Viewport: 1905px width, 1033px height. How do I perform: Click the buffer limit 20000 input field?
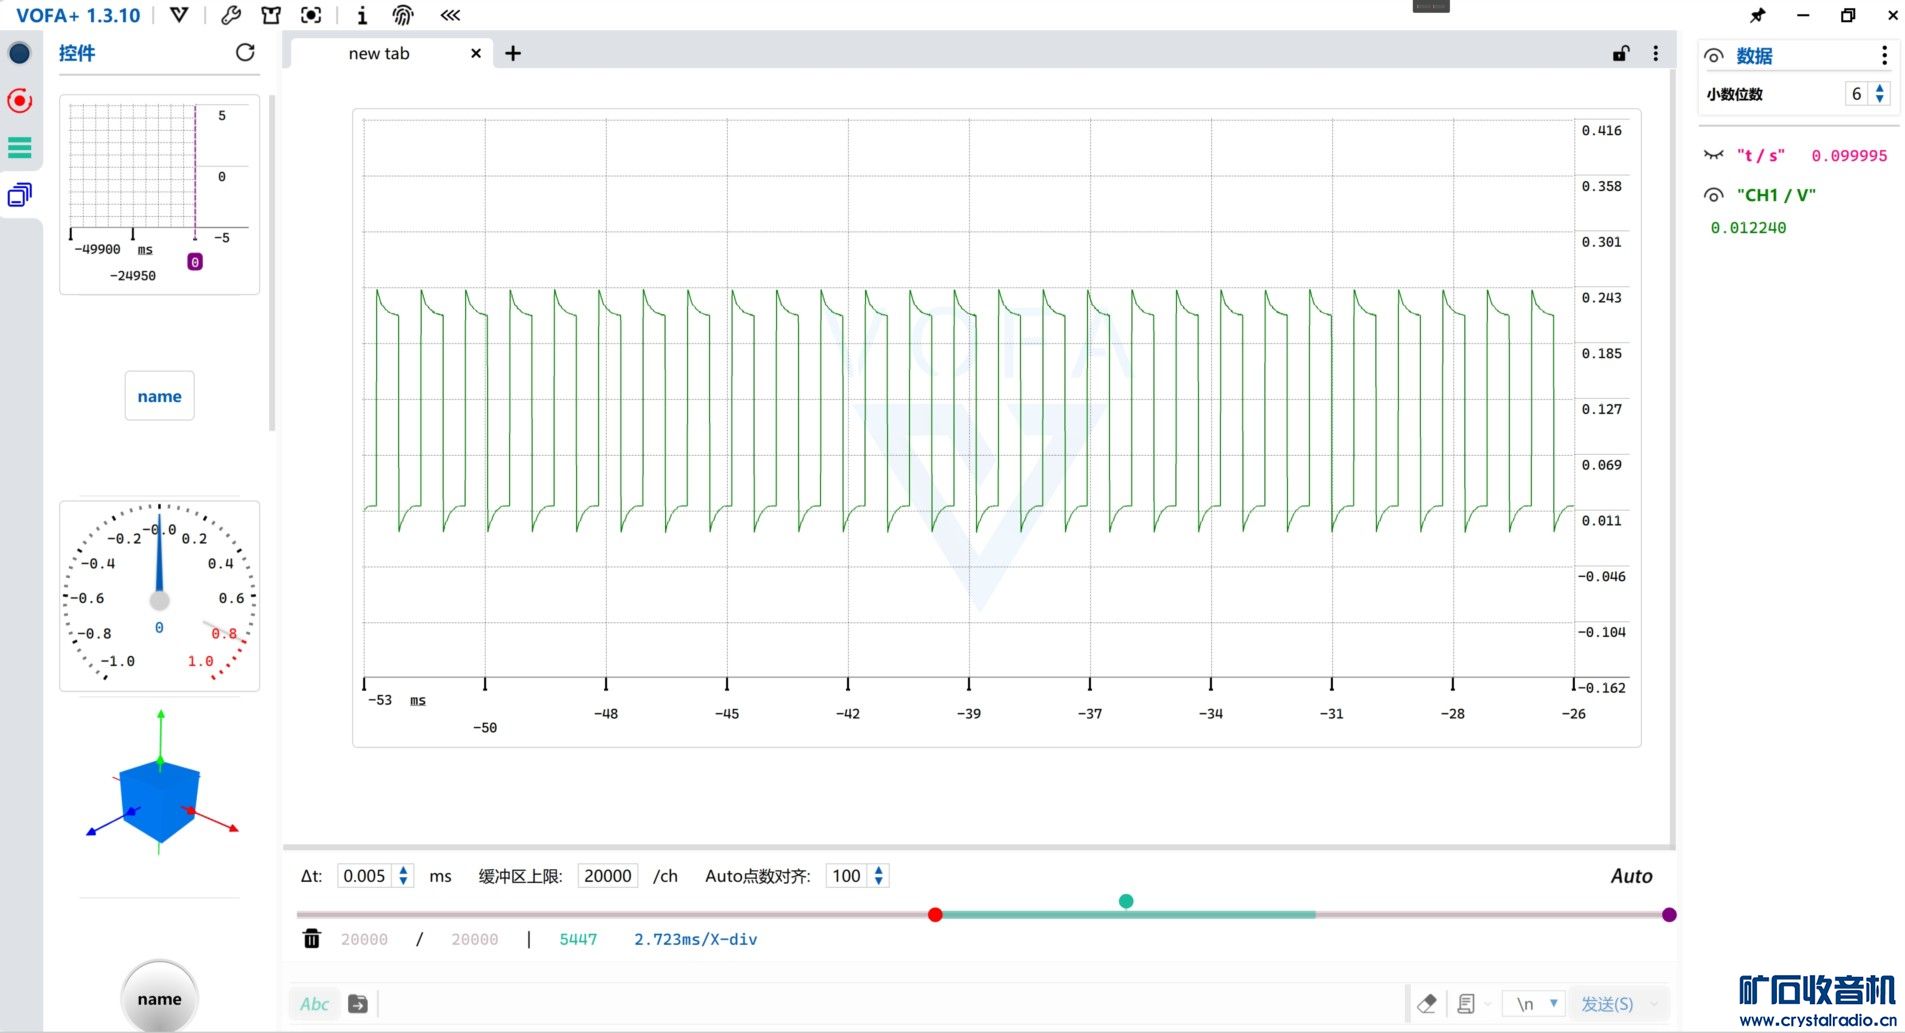click(607, 876)
